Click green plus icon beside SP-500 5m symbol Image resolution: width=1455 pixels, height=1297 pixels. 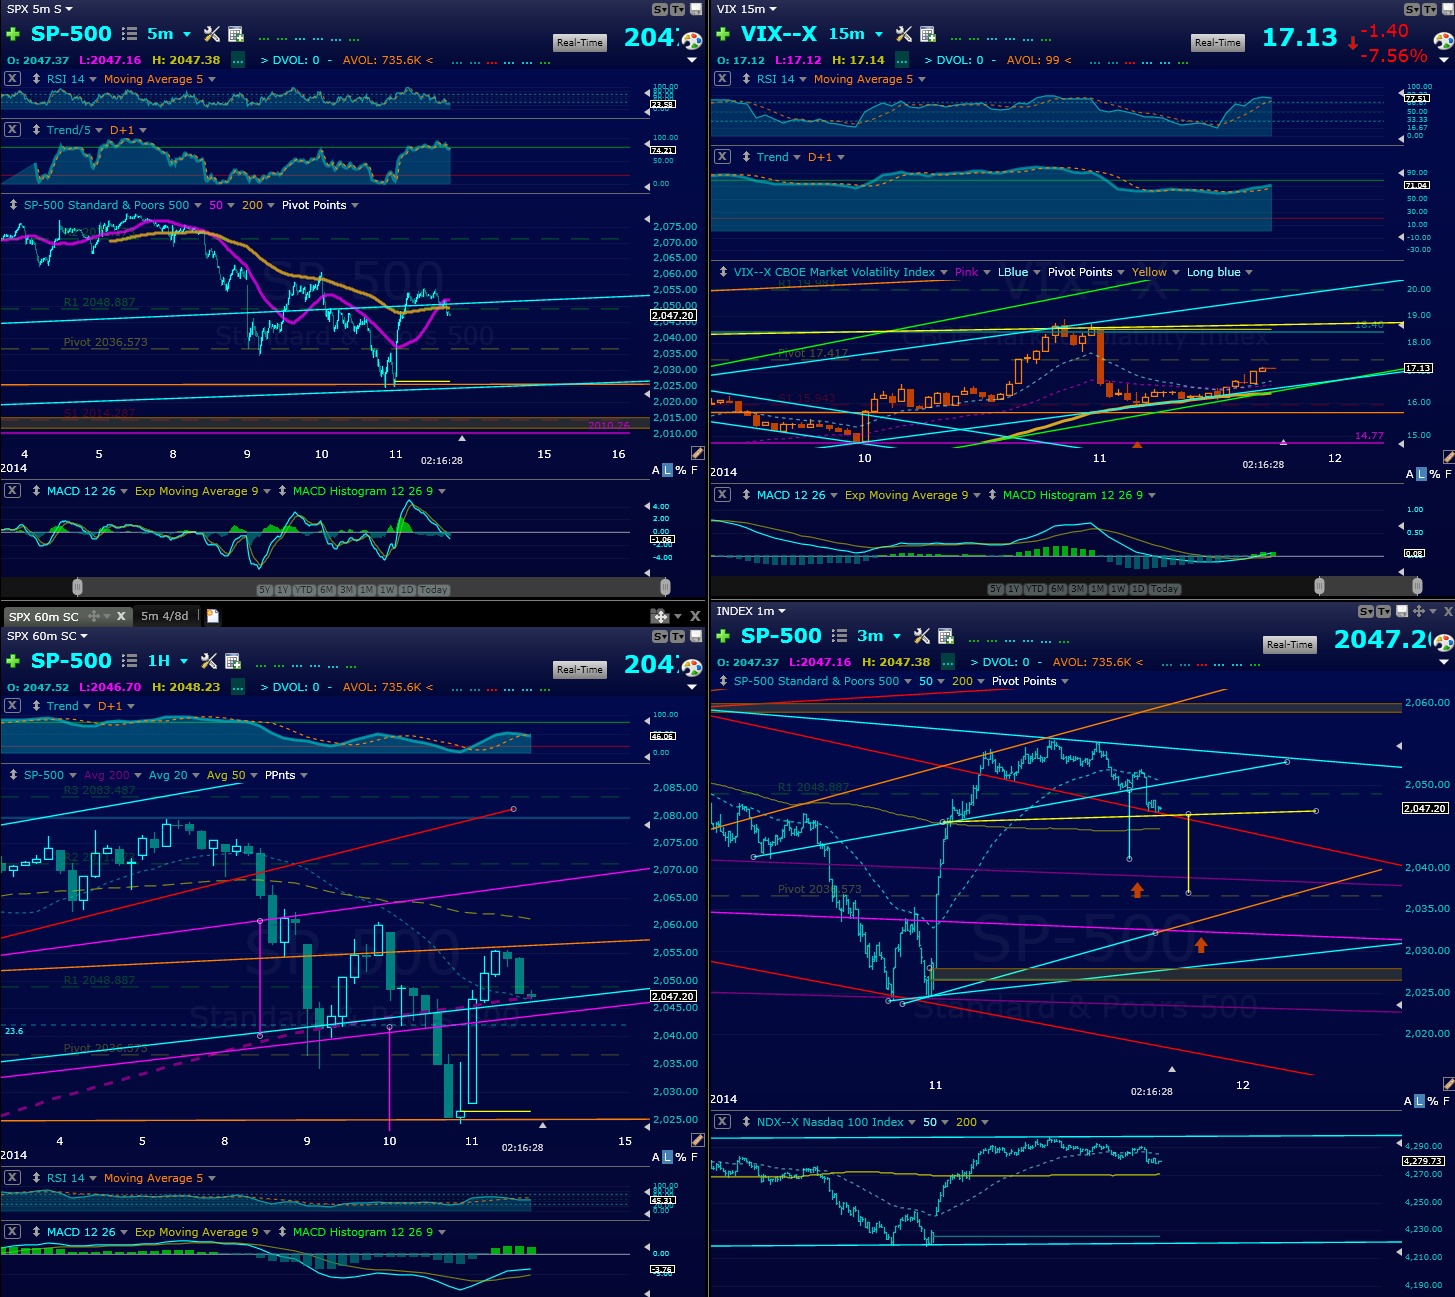[13, 34]
